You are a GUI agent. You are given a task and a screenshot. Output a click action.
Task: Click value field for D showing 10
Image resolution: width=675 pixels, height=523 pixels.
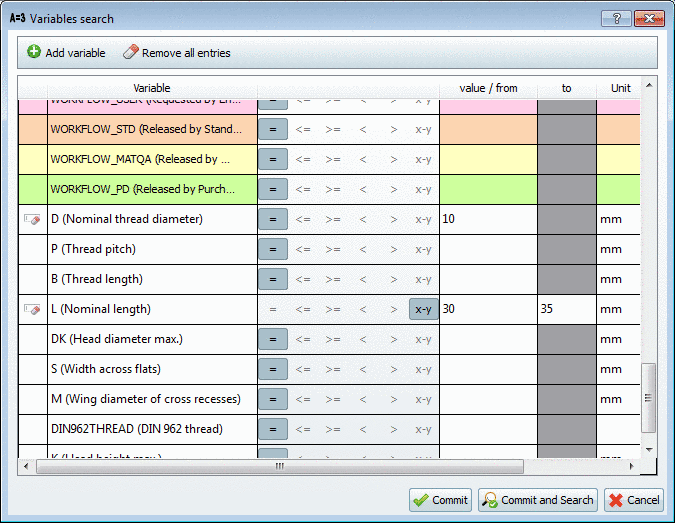tap(487, 219)
